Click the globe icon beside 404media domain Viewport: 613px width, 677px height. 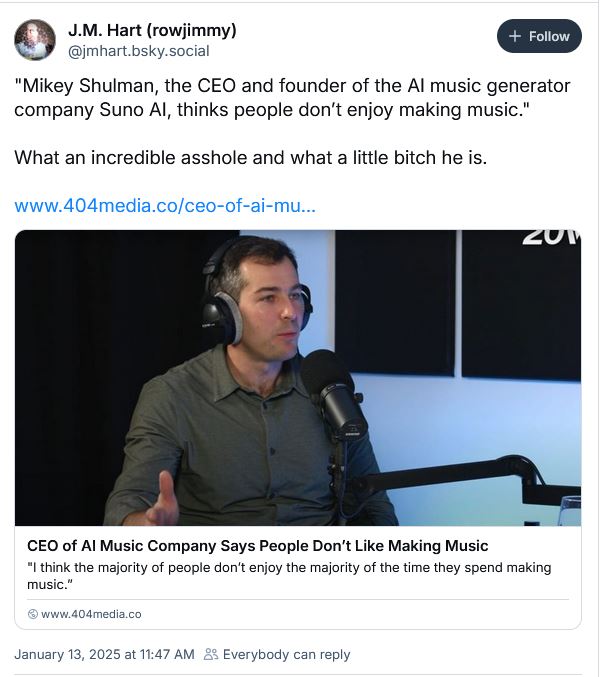coord(33,614)
